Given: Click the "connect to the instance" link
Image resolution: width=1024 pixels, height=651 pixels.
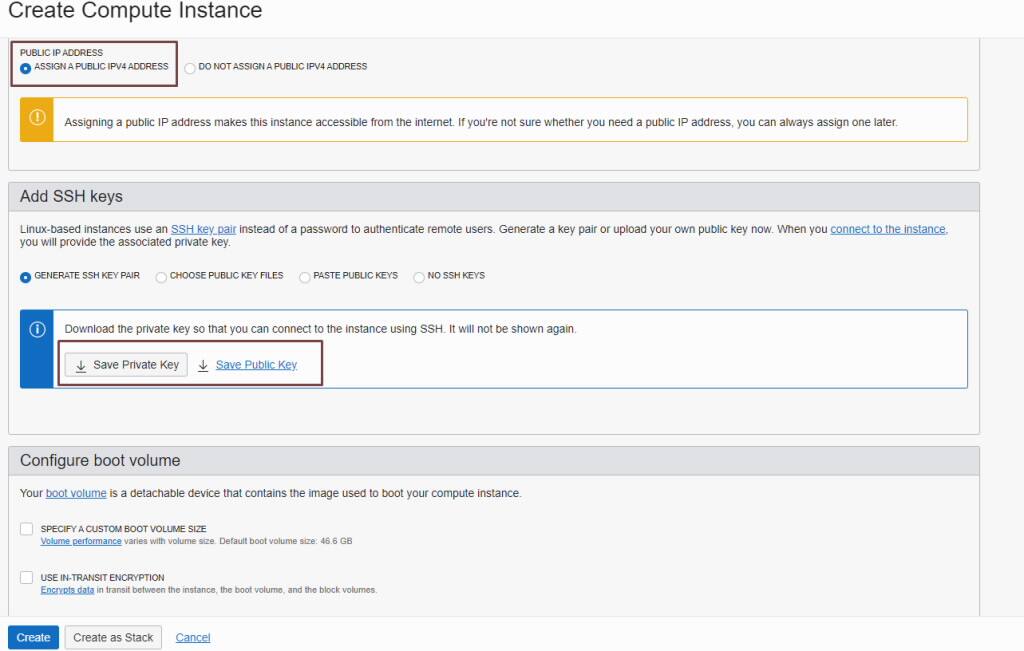Looking at the screenshot, I should [x=888, y=228].
